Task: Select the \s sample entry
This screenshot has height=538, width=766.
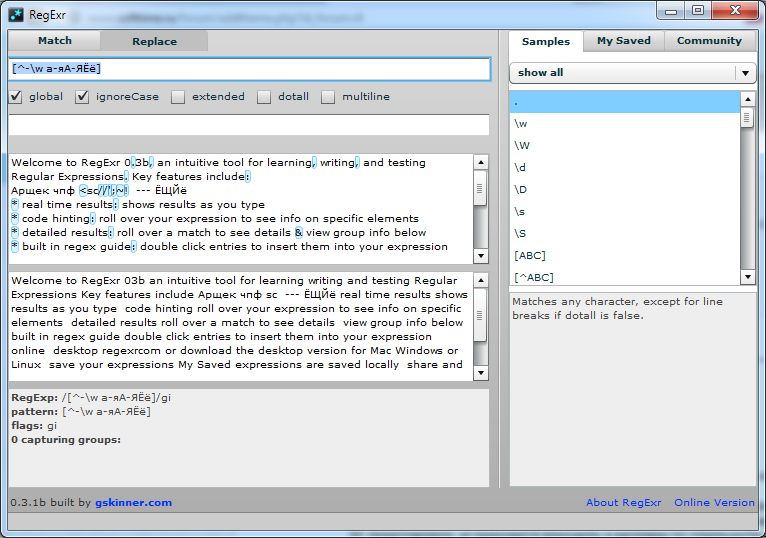Action: 625,212
